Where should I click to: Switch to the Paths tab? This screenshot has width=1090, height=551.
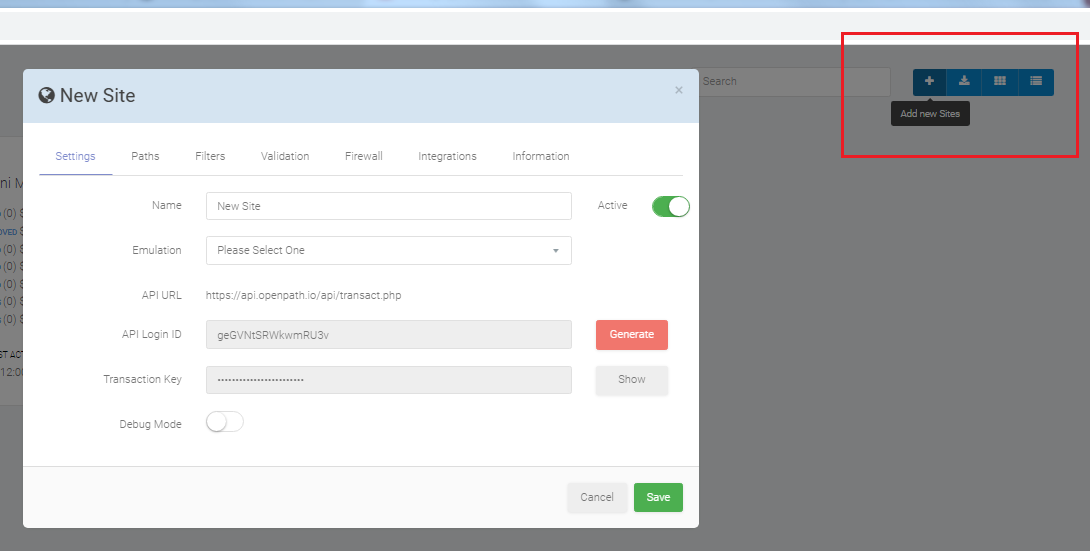tap(145, 156)
